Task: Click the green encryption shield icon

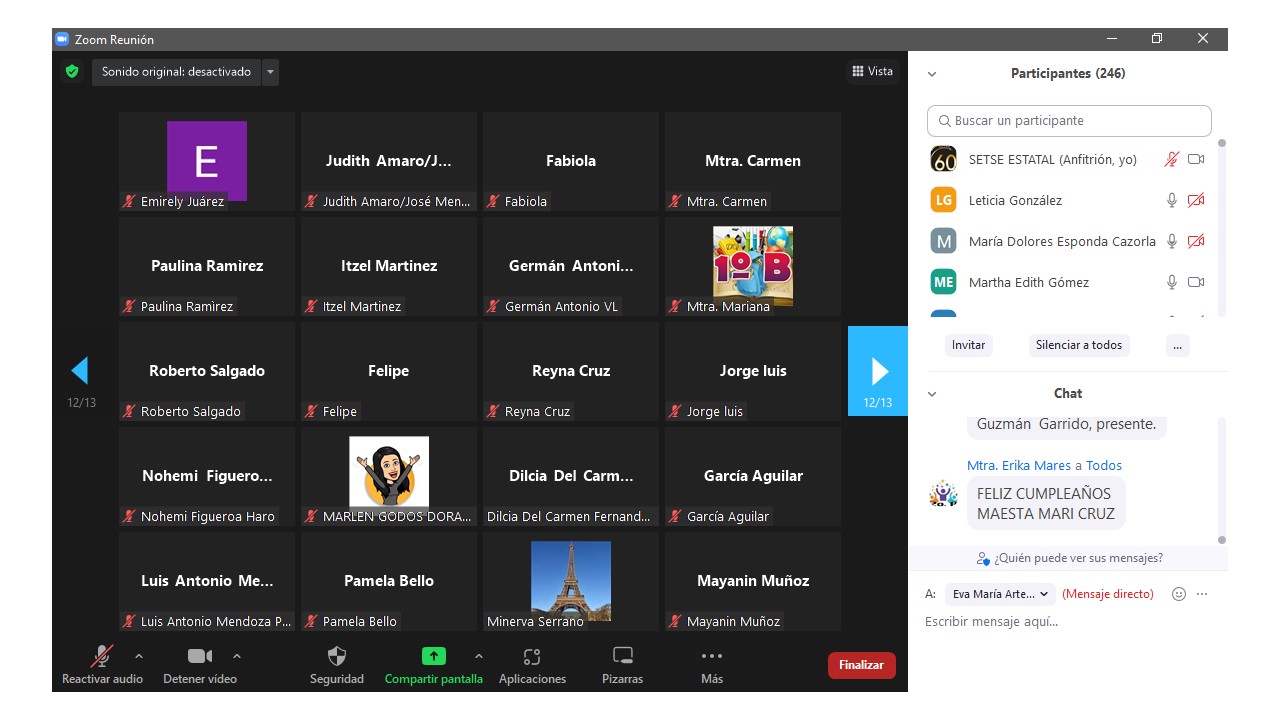Action: (x=71, y=72)
